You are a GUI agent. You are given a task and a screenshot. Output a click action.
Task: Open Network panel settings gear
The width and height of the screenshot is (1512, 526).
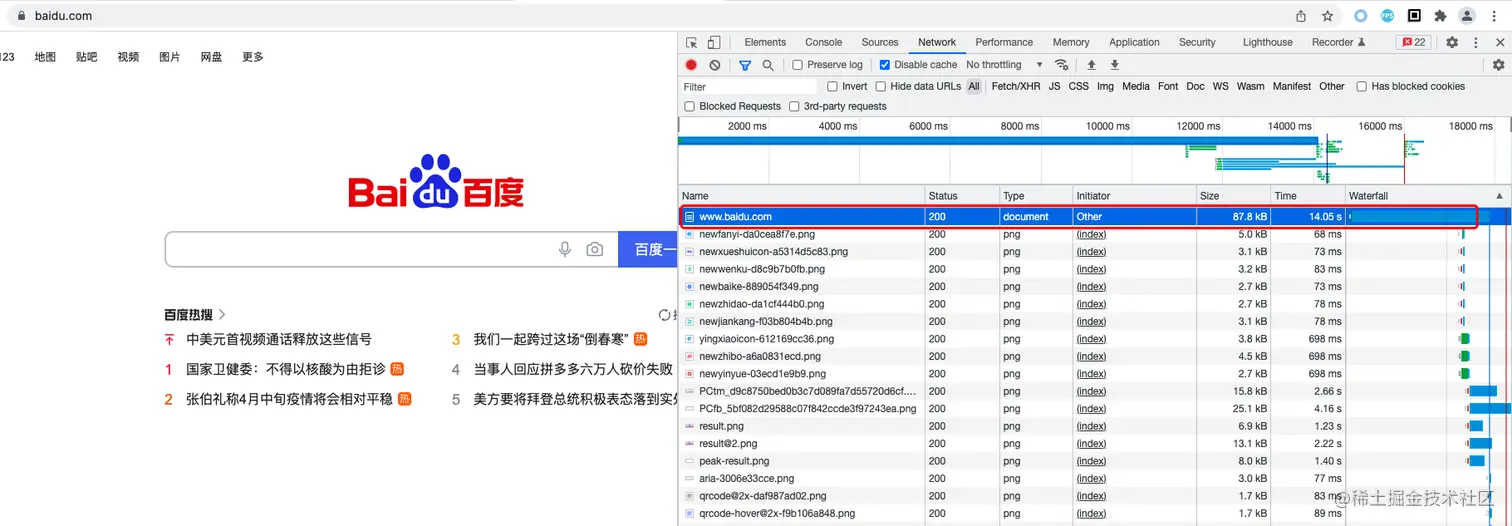[x=1498, y=65]
